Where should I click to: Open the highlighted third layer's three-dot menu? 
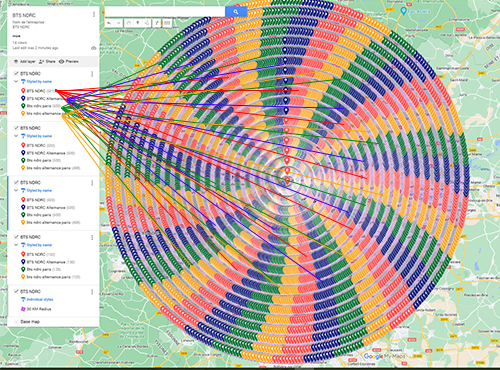(x=92, y=183)
